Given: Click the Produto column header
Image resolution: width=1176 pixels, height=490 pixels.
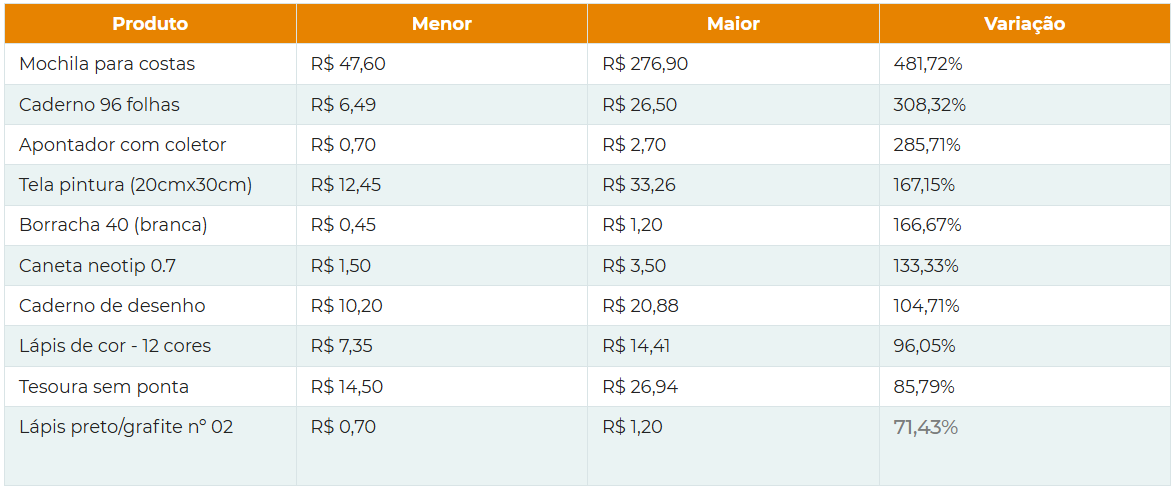Looking at the screenshot, I should 150,24.
